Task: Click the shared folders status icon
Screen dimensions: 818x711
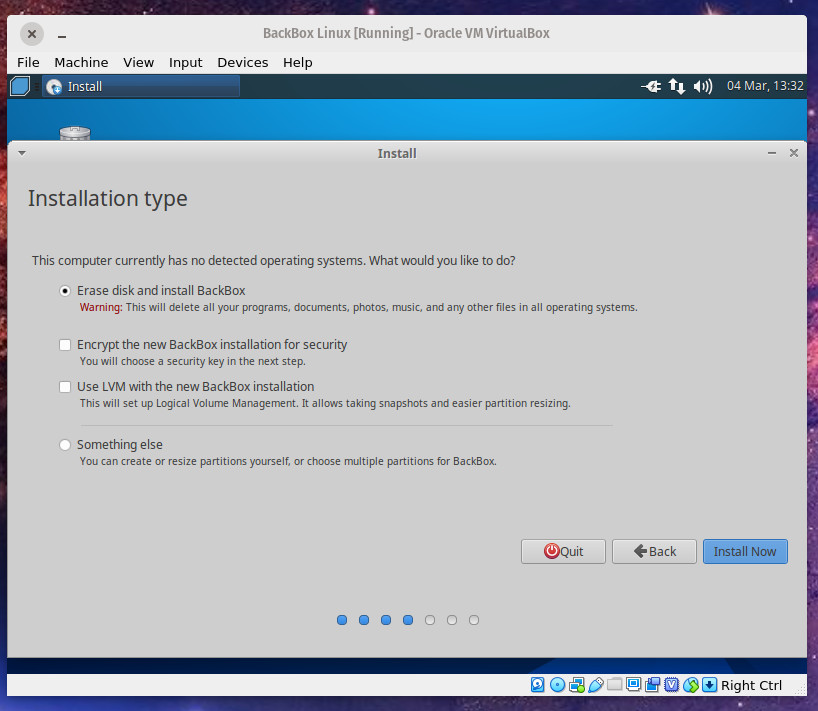Action: click(615, 685)
